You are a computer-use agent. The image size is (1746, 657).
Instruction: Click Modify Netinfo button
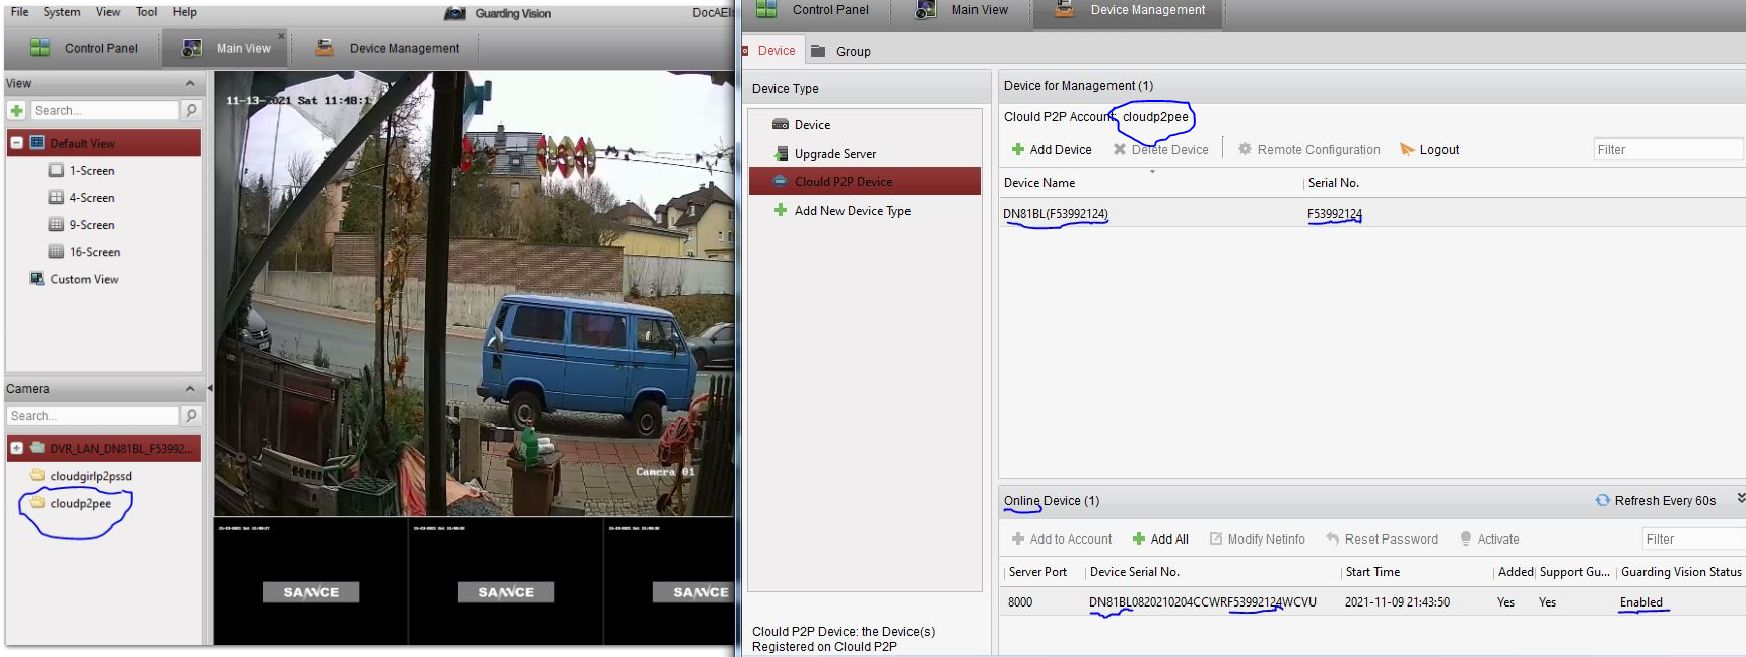[x=1257, y=539]
